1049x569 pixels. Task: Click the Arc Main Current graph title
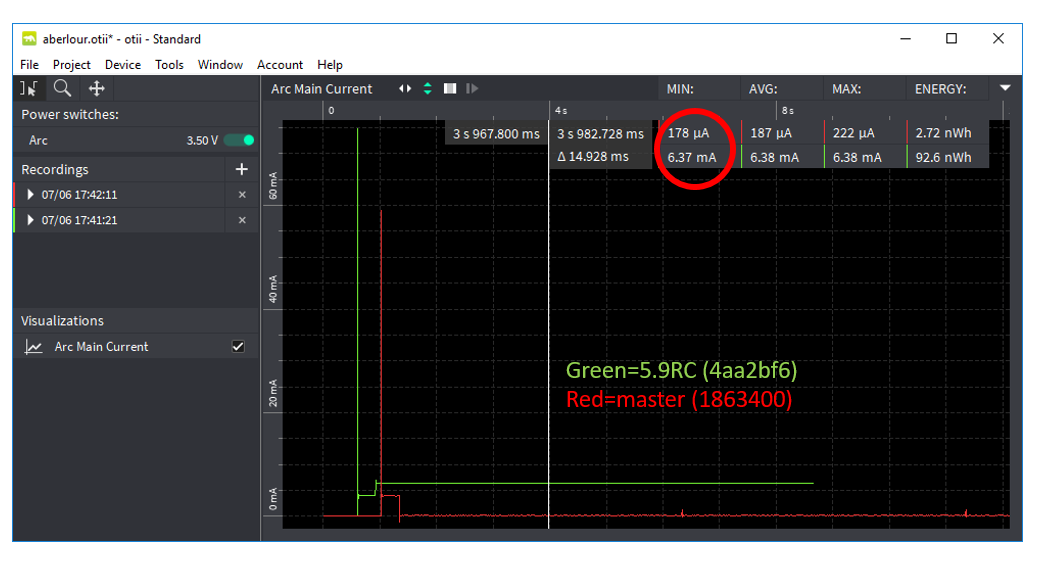(x=321, y=89)
